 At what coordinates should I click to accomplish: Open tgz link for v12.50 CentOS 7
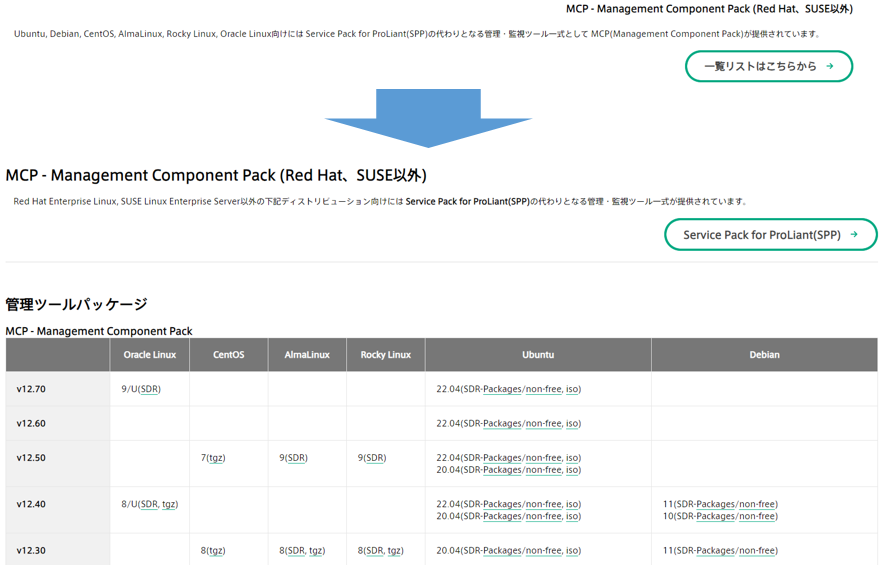[215, 458]
